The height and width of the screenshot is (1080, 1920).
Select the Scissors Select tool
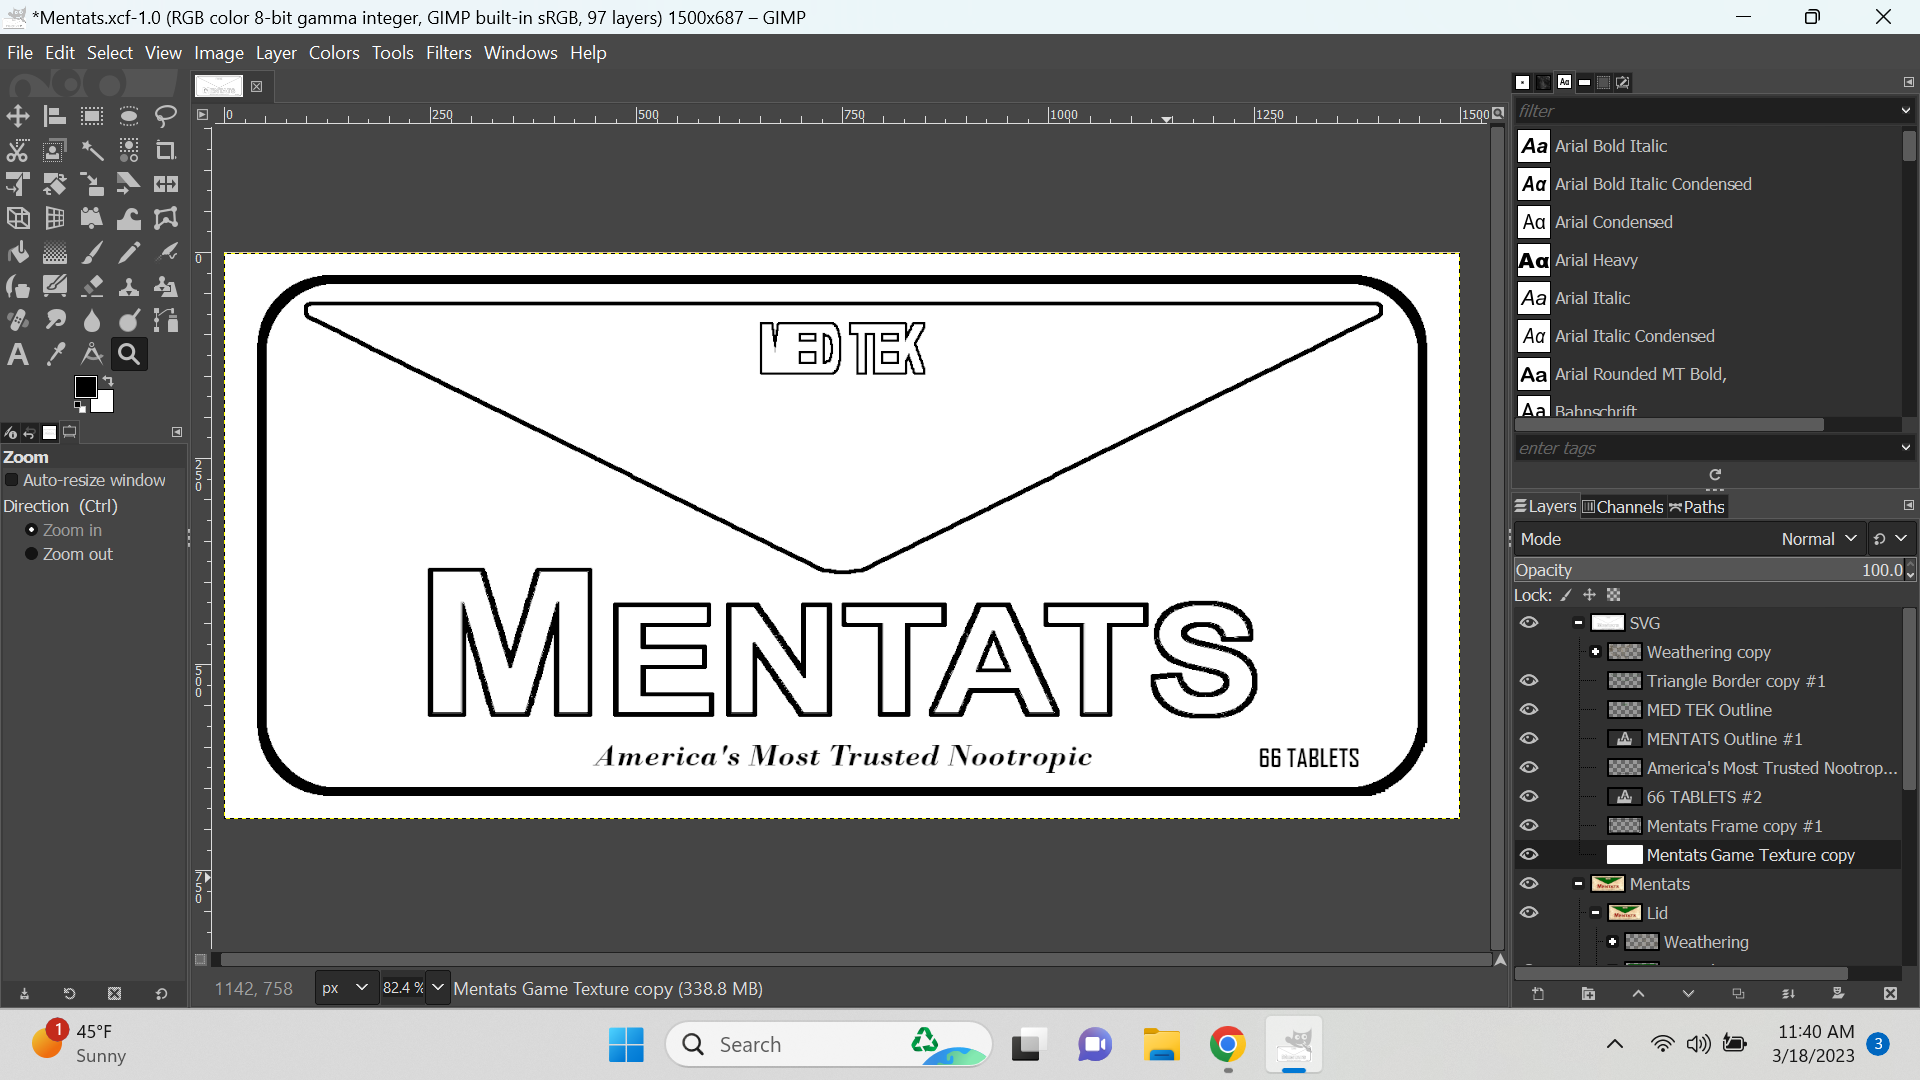click(x=18, y=150)
